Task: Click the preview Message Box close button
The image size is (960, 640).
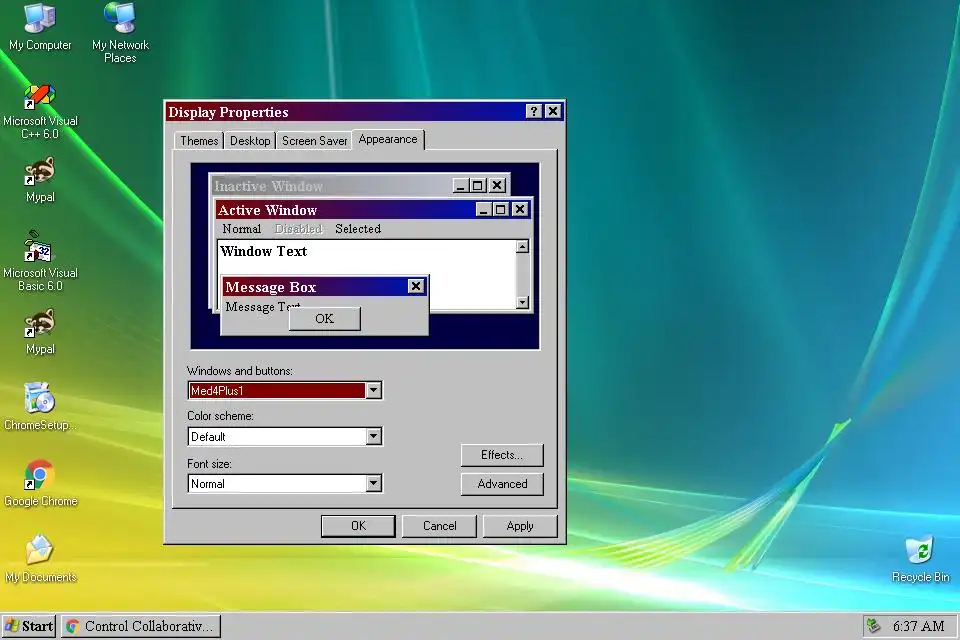Action: [416, 286]
